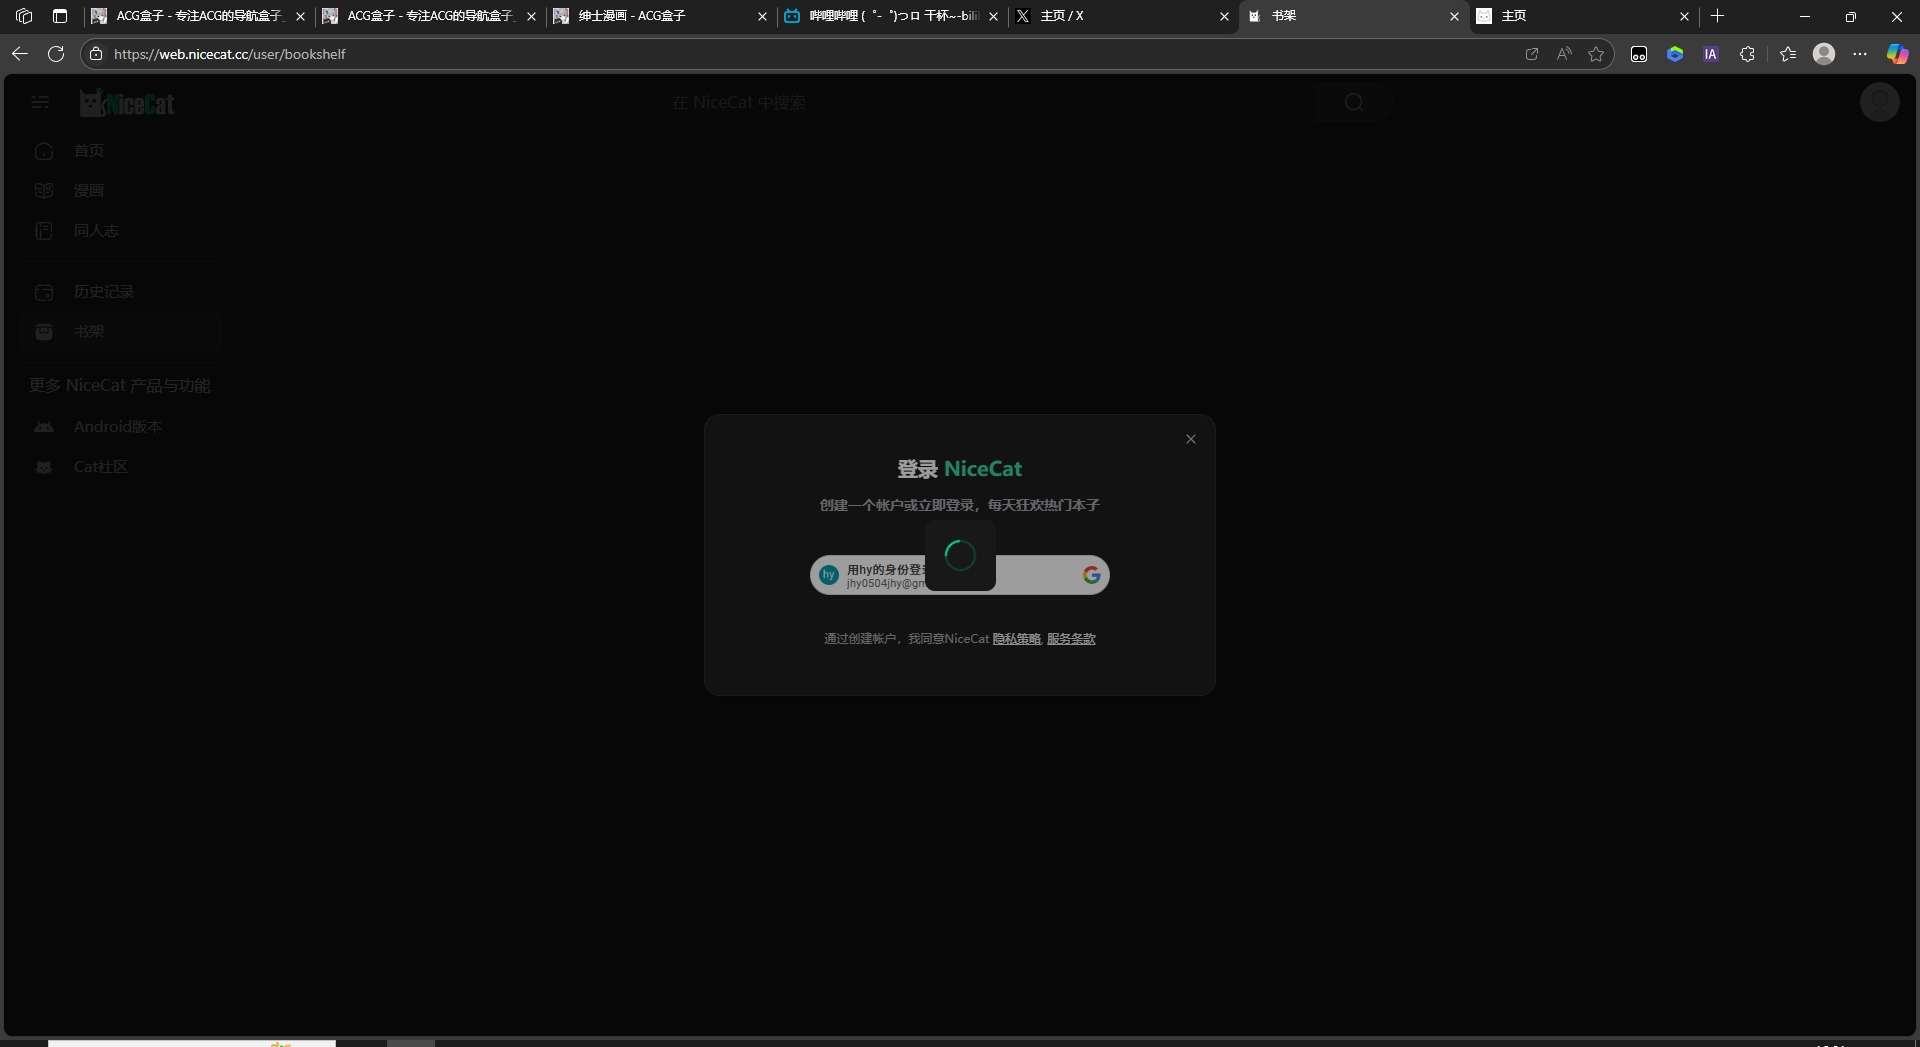Close the 书架 tab

coord(1454,16)
